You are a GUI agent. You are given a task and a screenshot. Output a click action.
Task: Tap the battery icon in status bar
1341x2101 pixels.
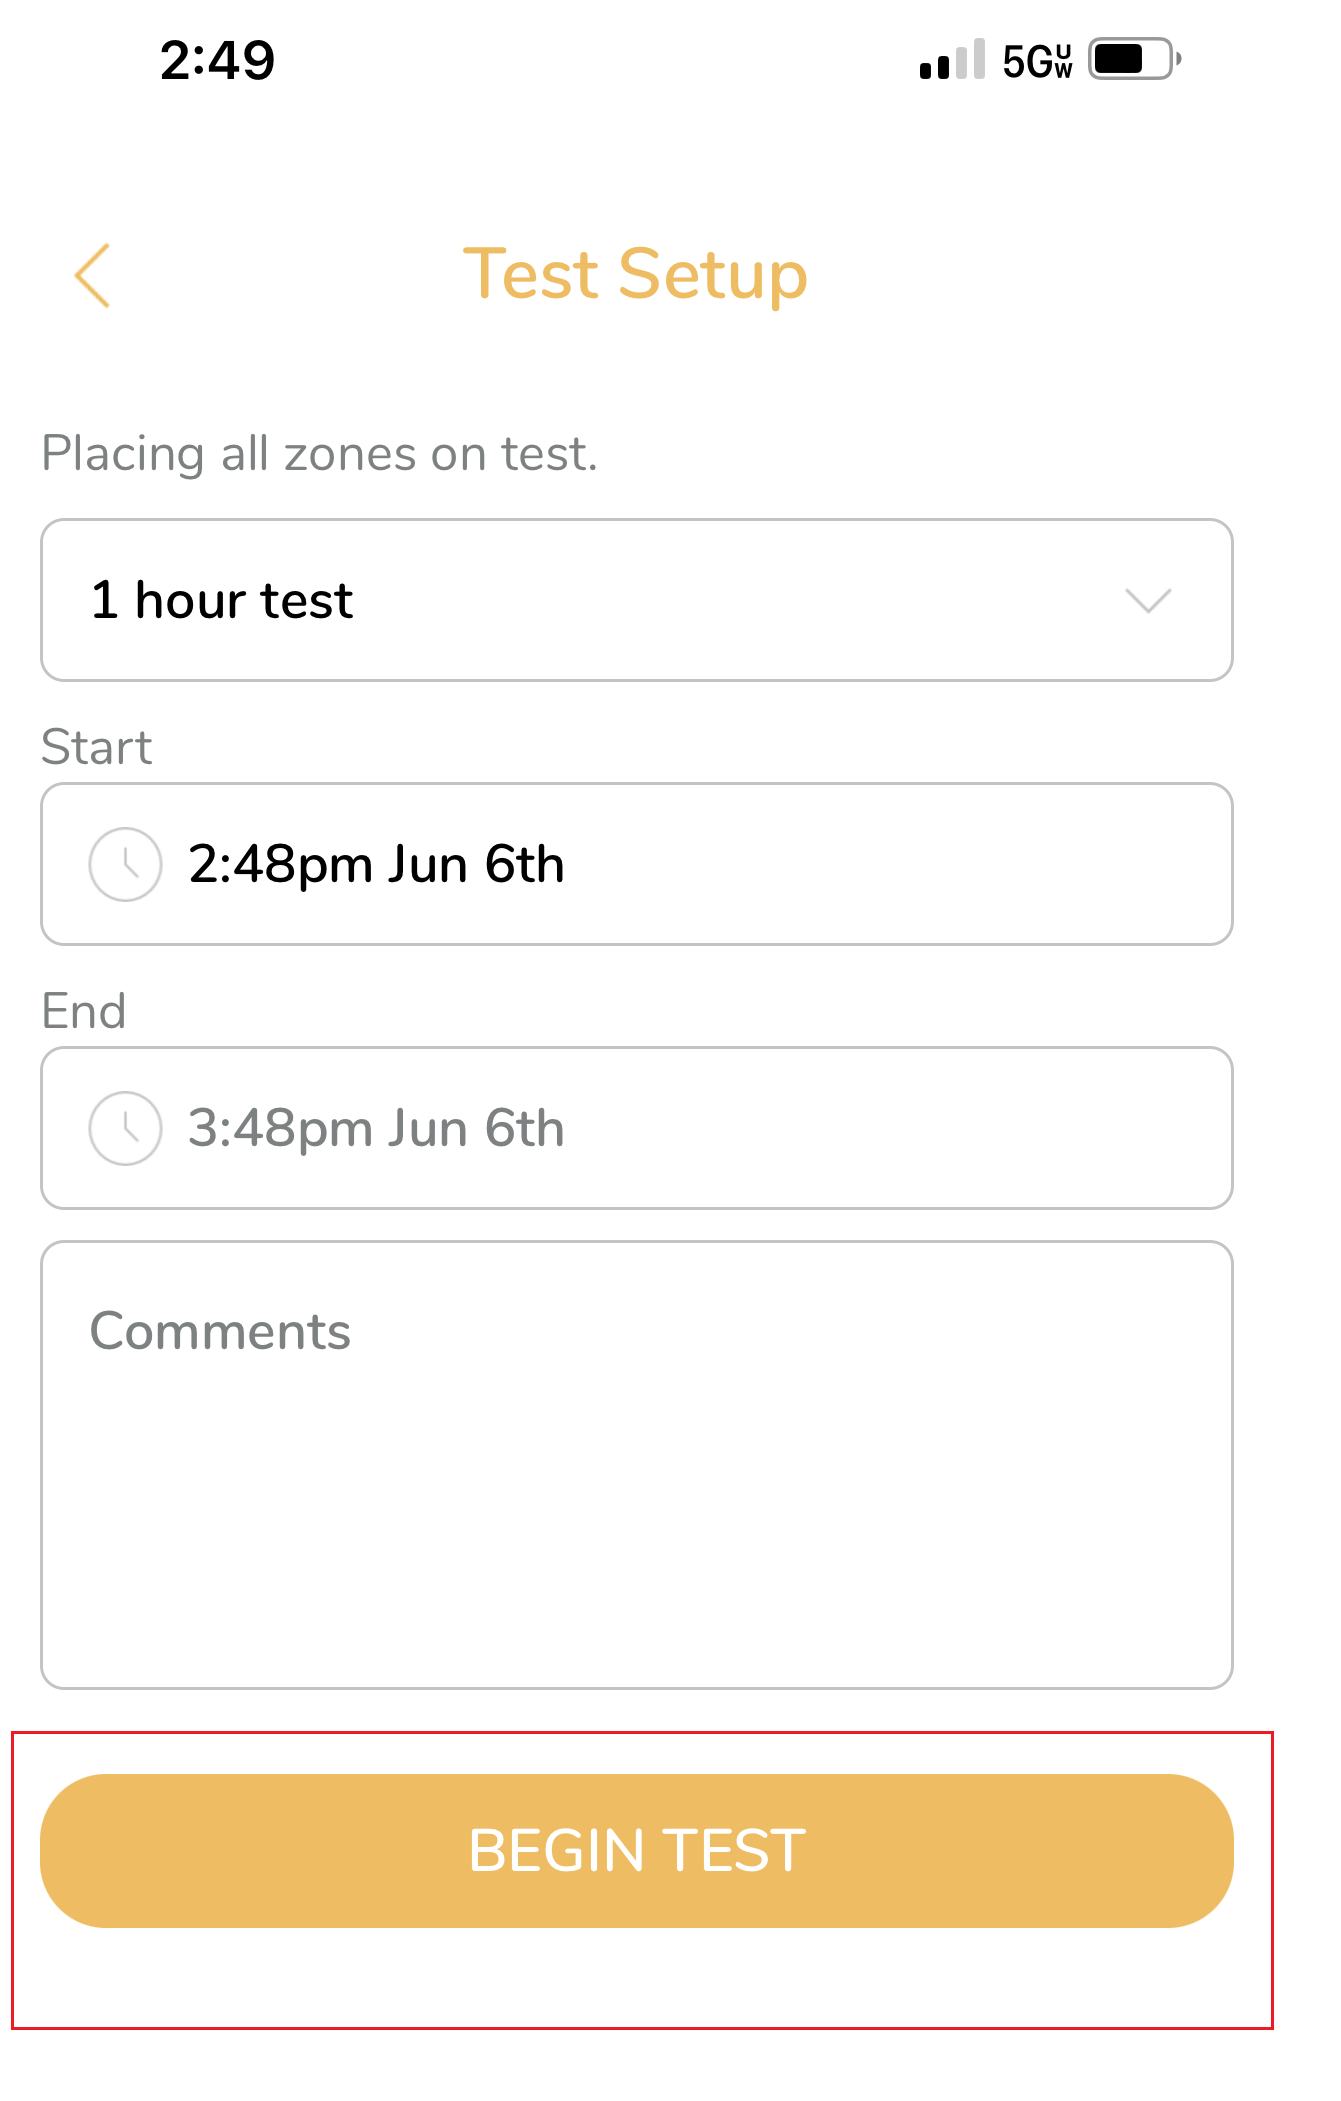coord(1134,59)
